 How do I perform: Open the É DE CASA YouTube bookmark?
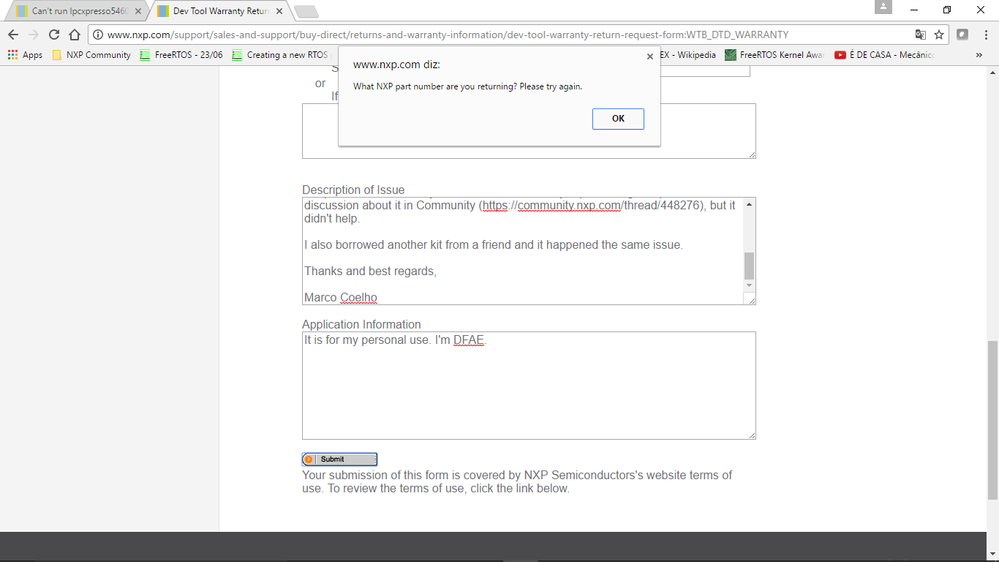(884, 55)
